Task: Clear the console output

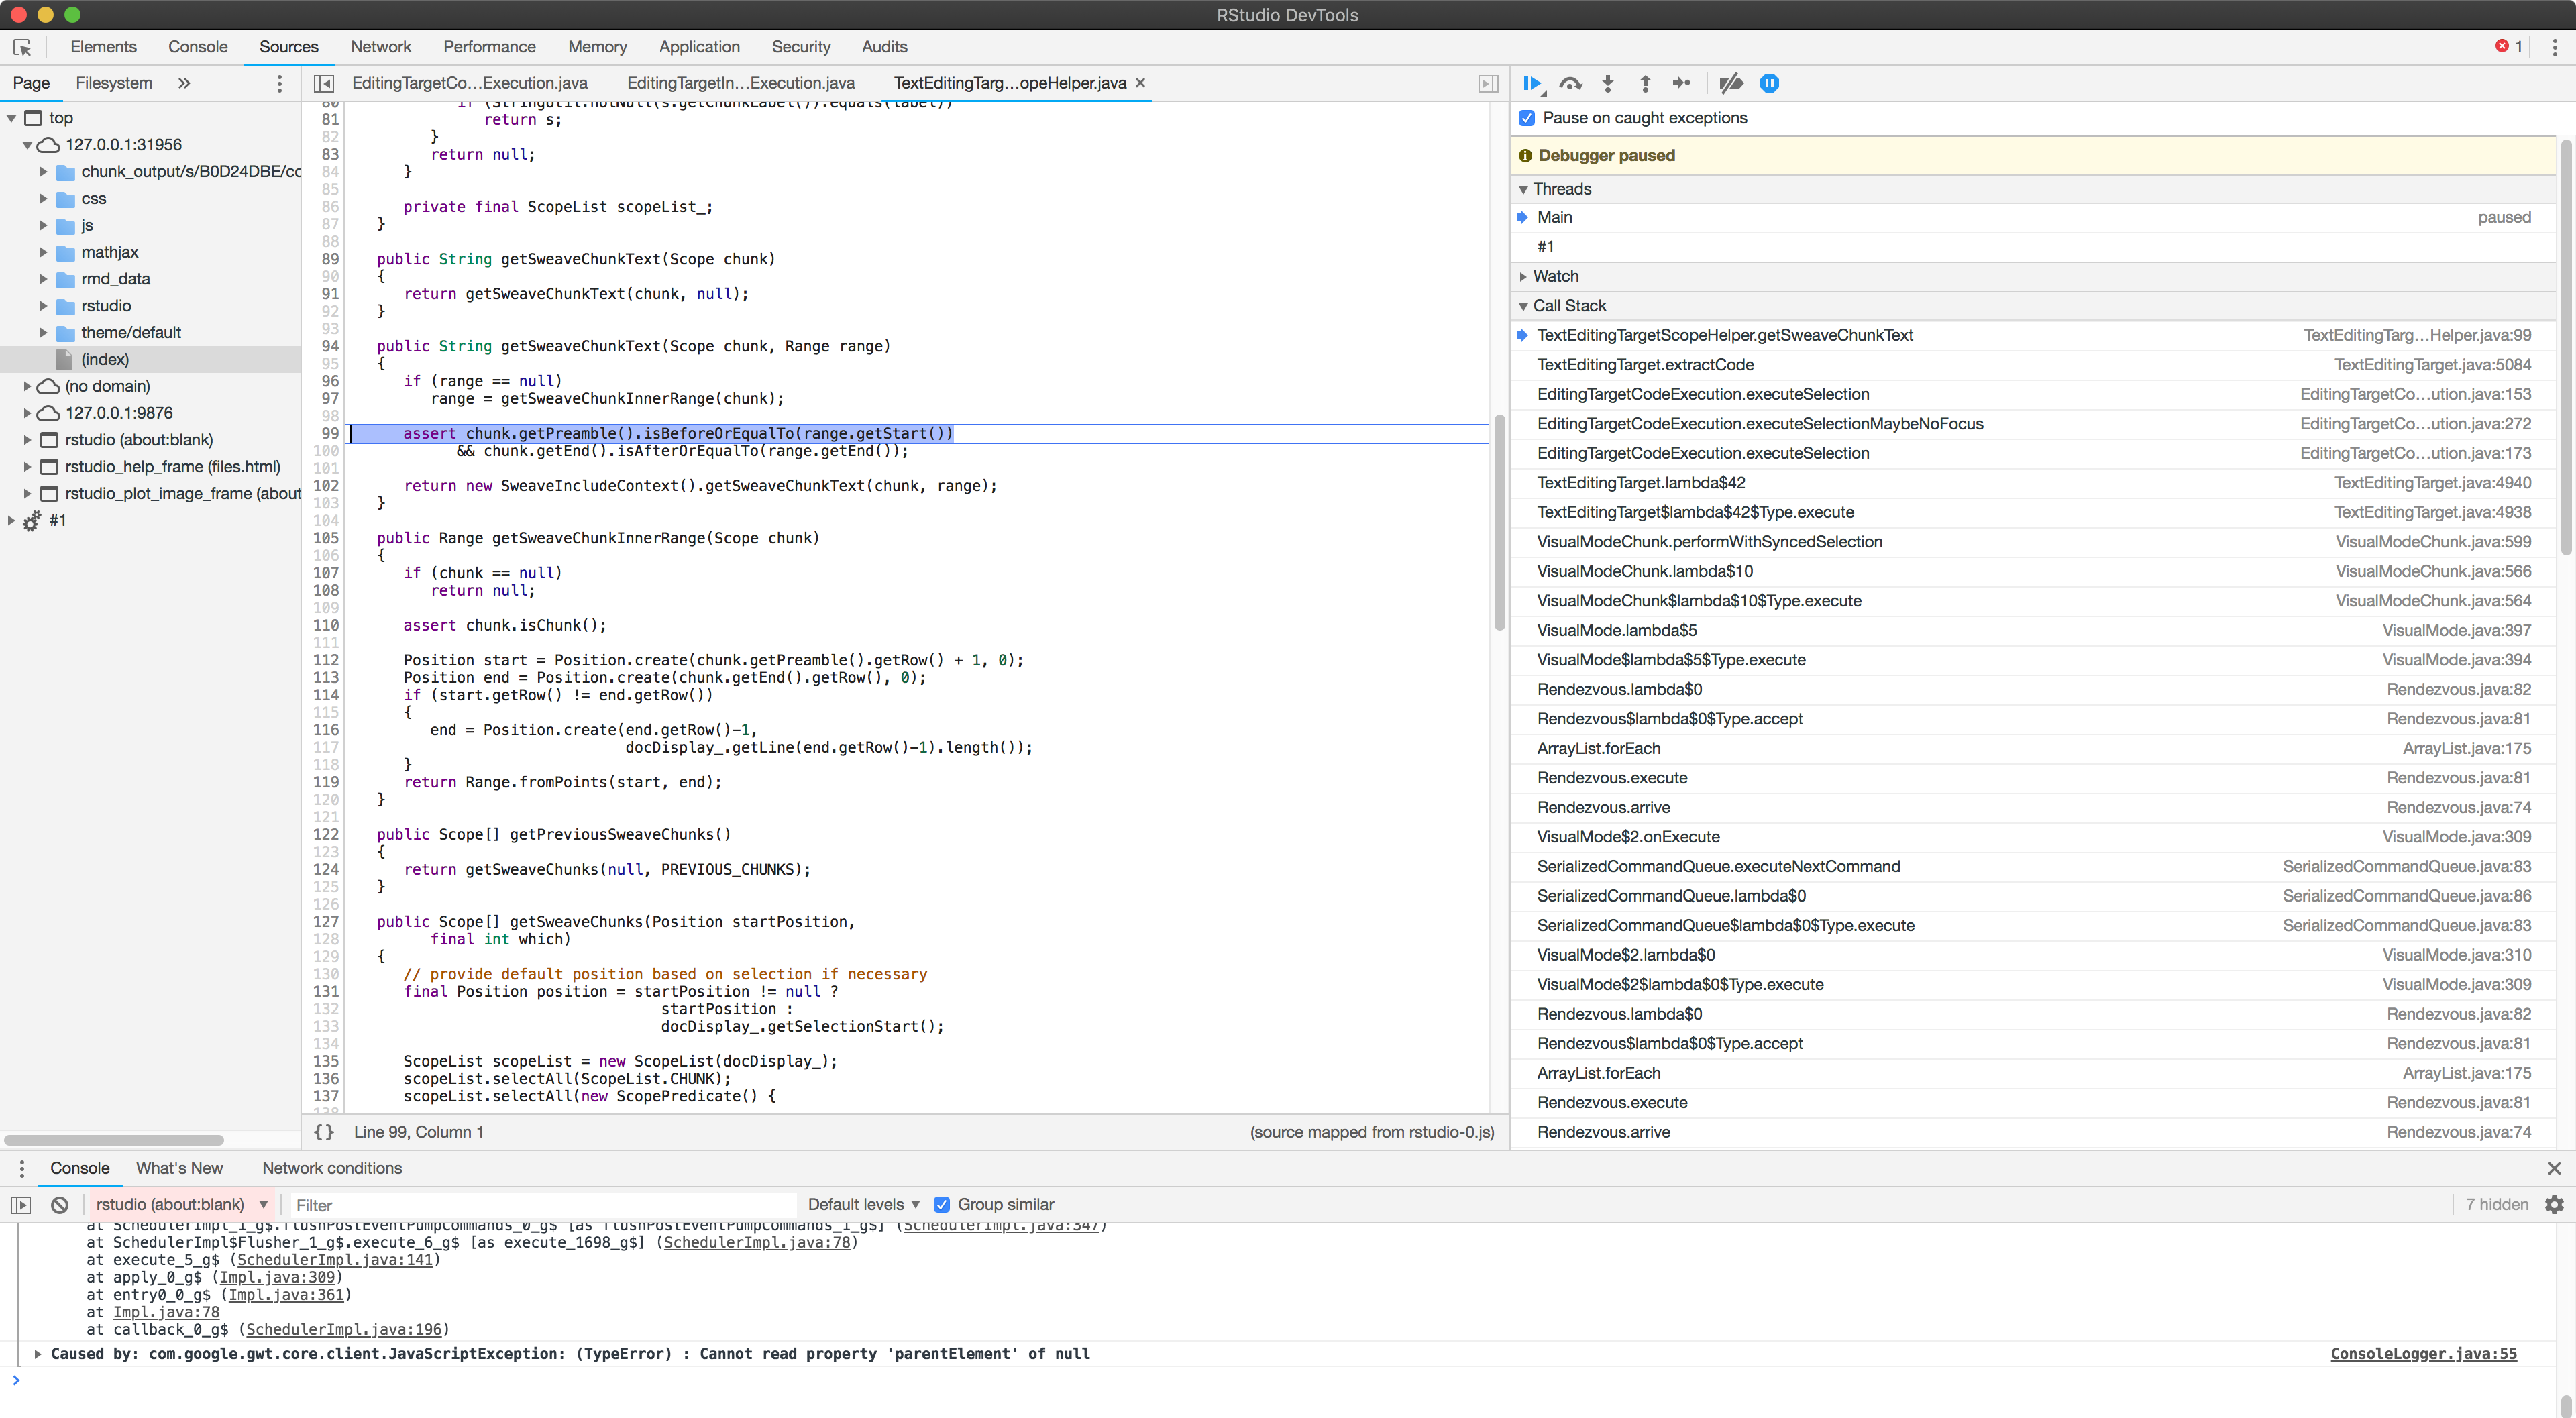Action: (59, 1204)
